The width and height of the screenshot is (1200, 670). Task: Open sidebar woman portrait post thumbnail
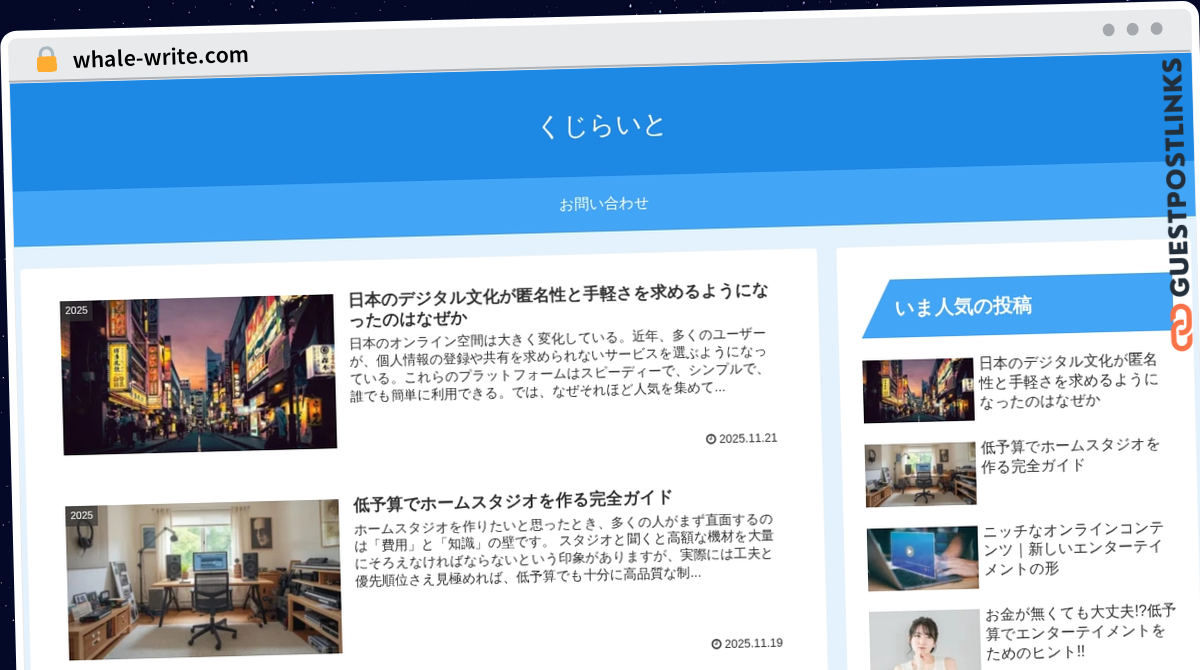(925, 640)
